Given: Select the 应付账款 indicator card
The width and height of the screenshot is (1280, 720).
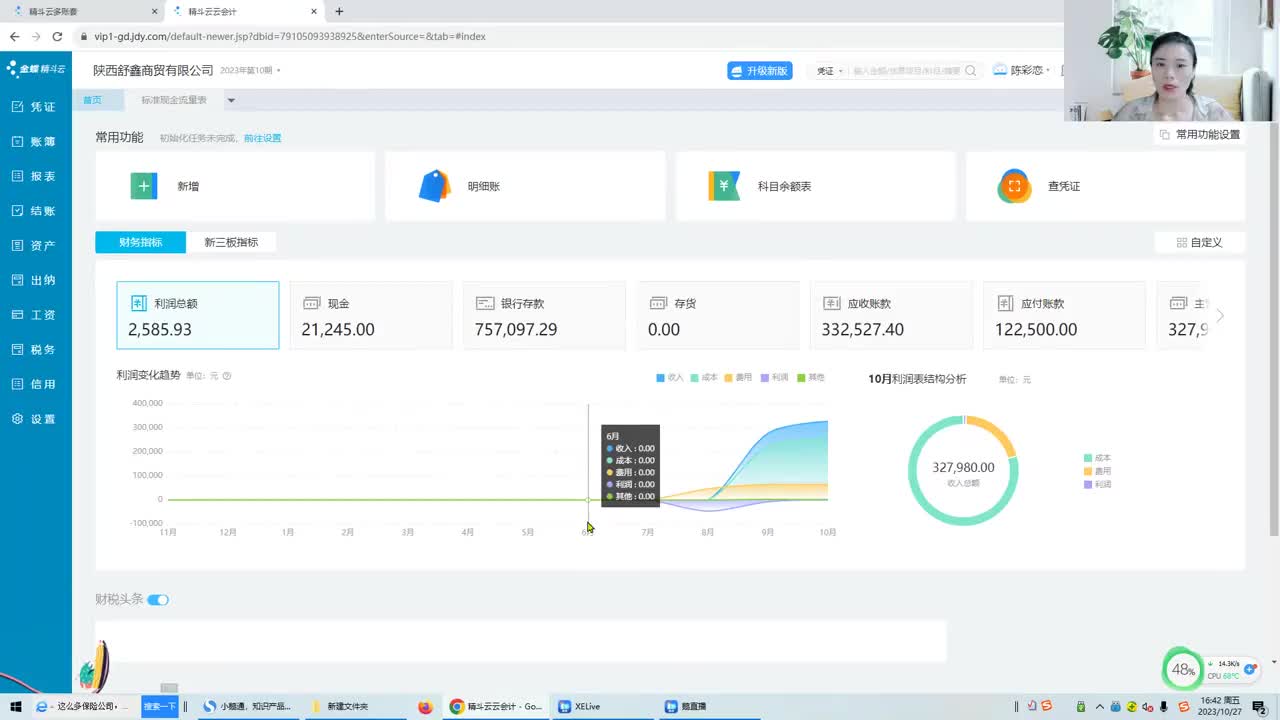Looking at the screenshot, I should coord(1064,315).
